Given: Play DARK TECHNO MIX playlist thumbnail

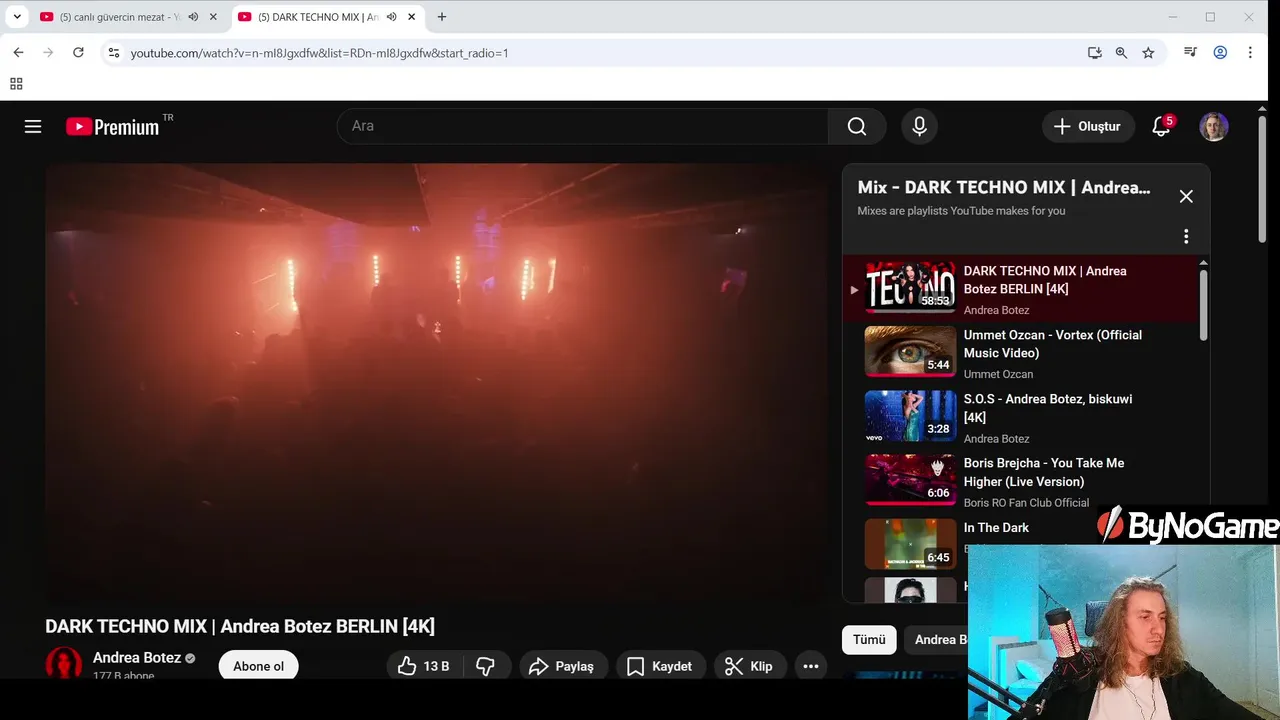Looking at the screenshot, I should pos(910,287).
